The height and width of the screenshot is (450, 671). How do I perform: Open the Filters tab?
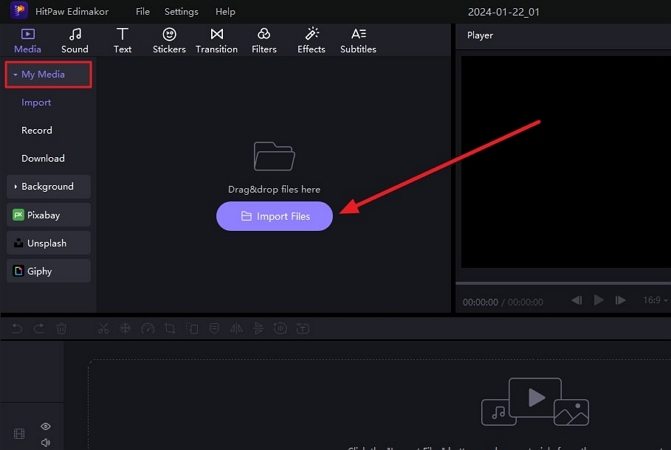(264, 41)
